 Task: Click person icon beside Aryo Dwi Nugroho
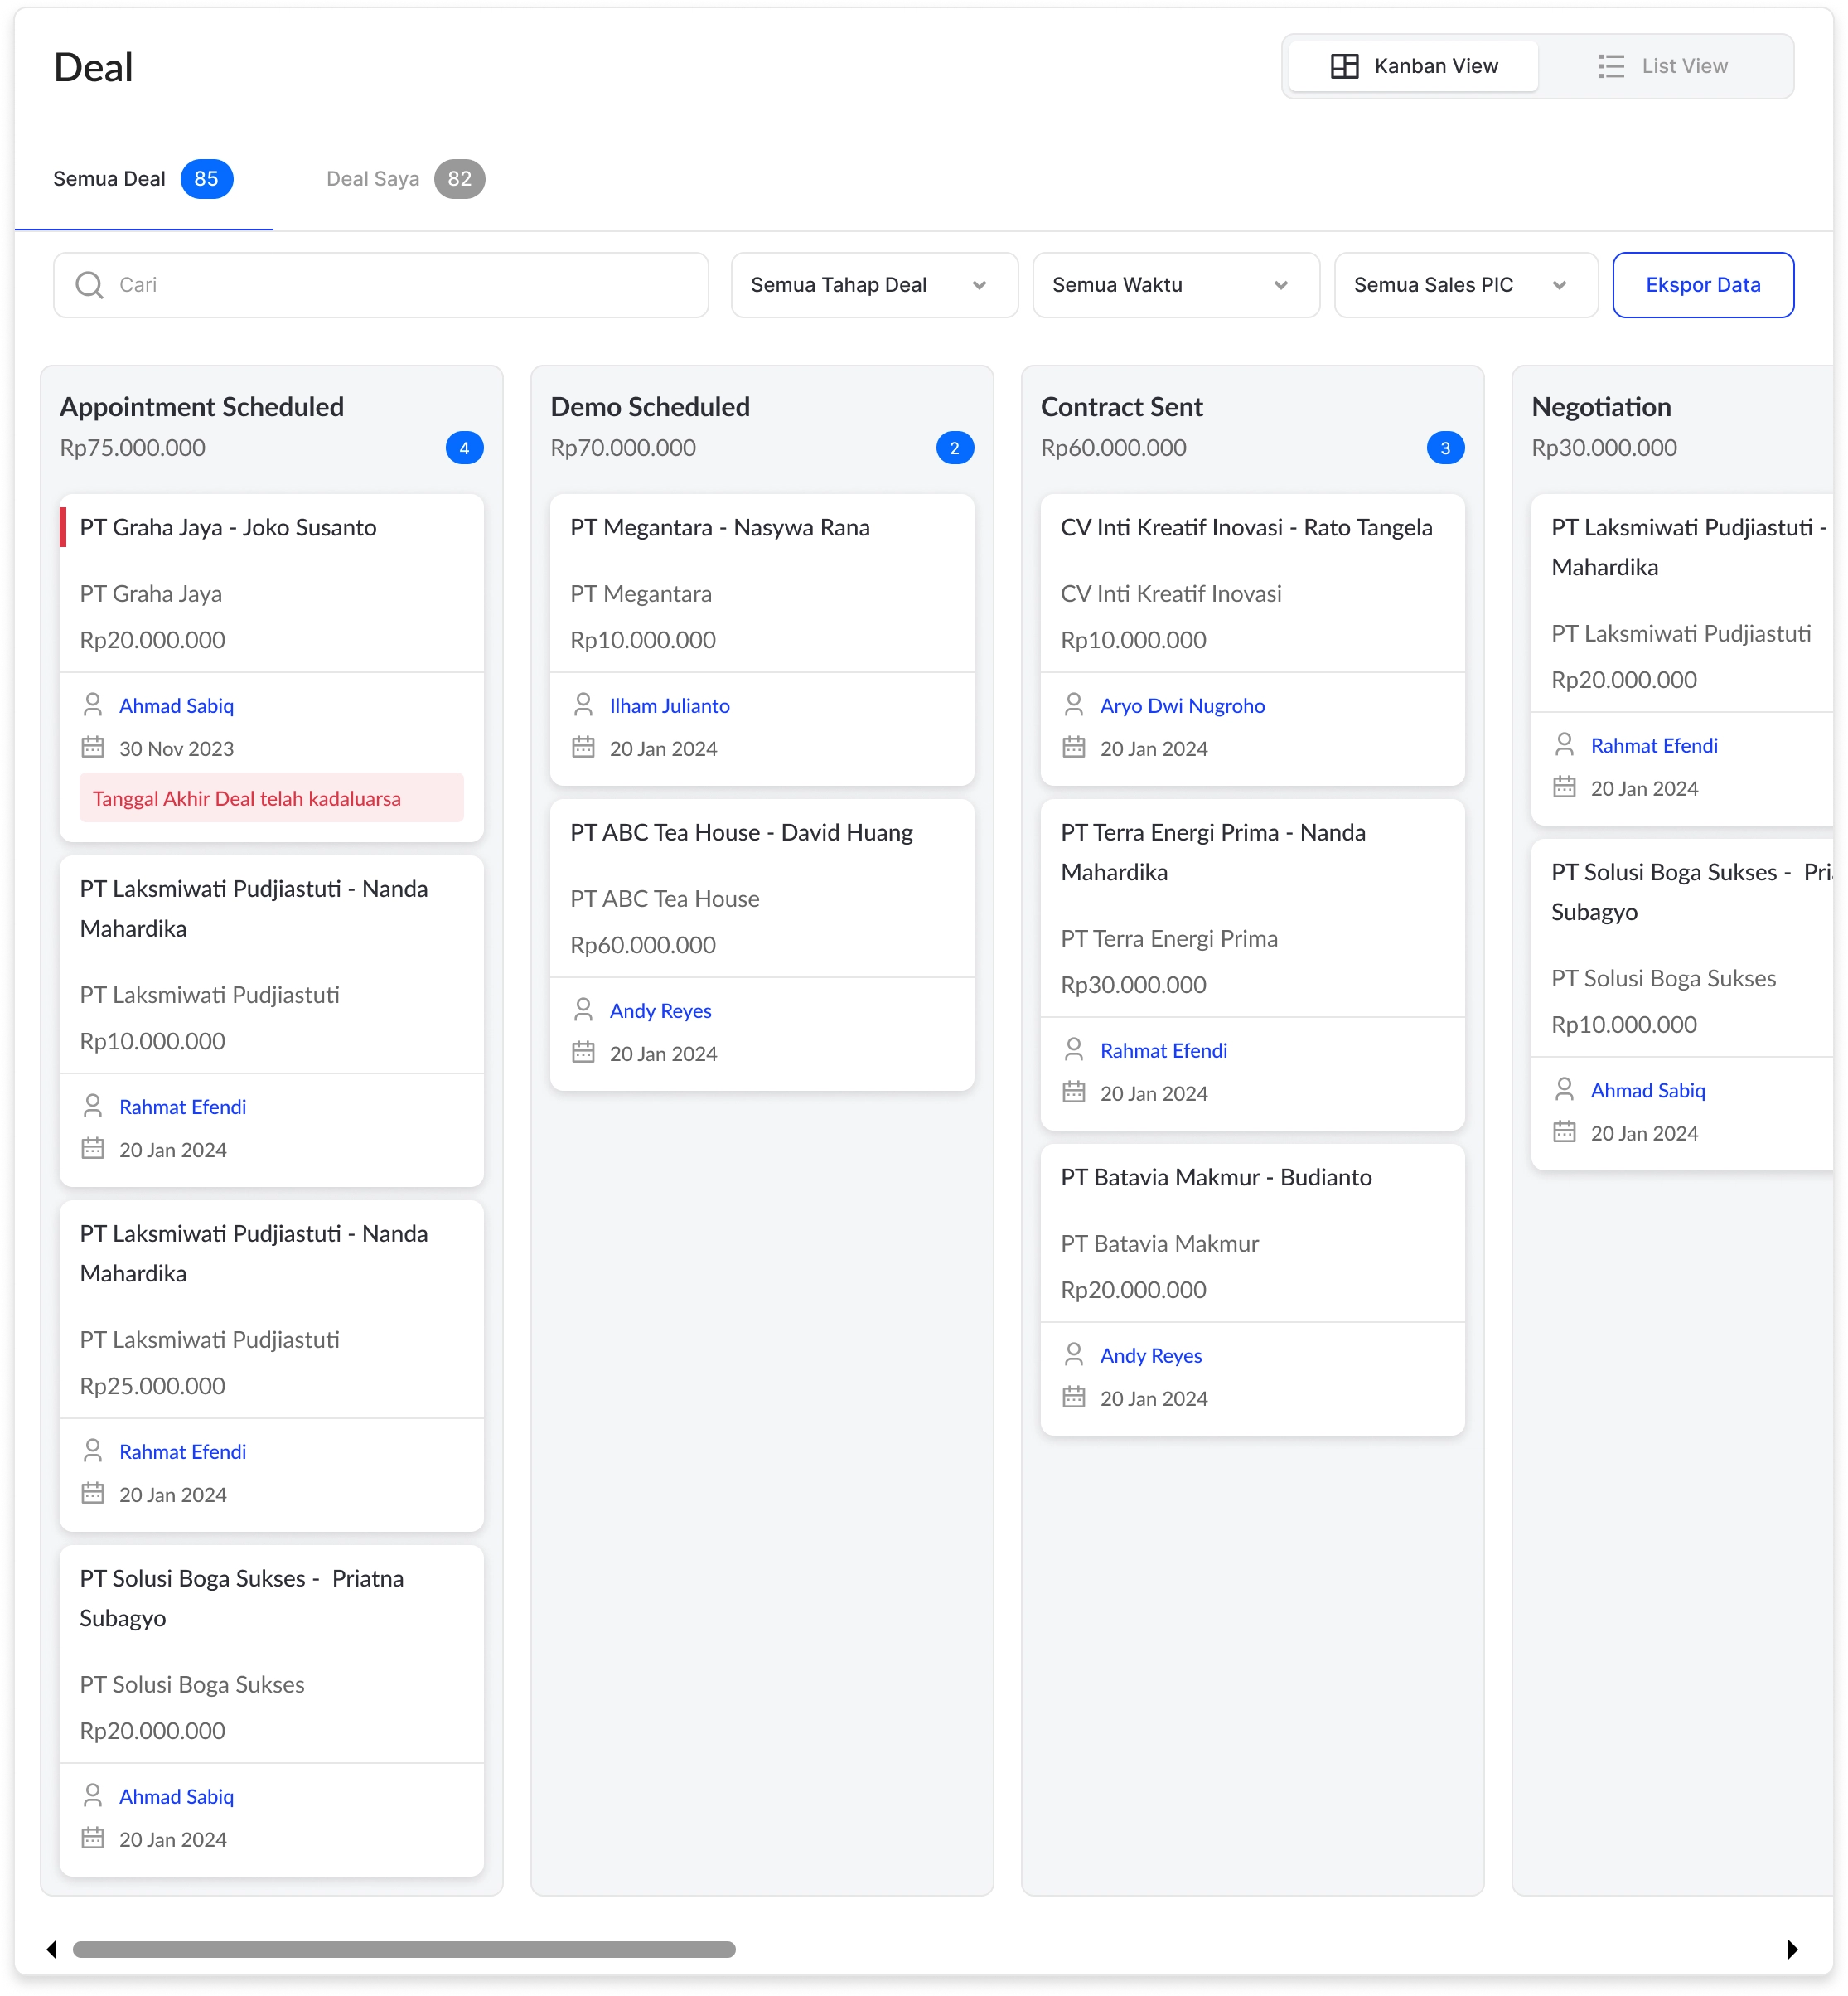[1073, 705]
